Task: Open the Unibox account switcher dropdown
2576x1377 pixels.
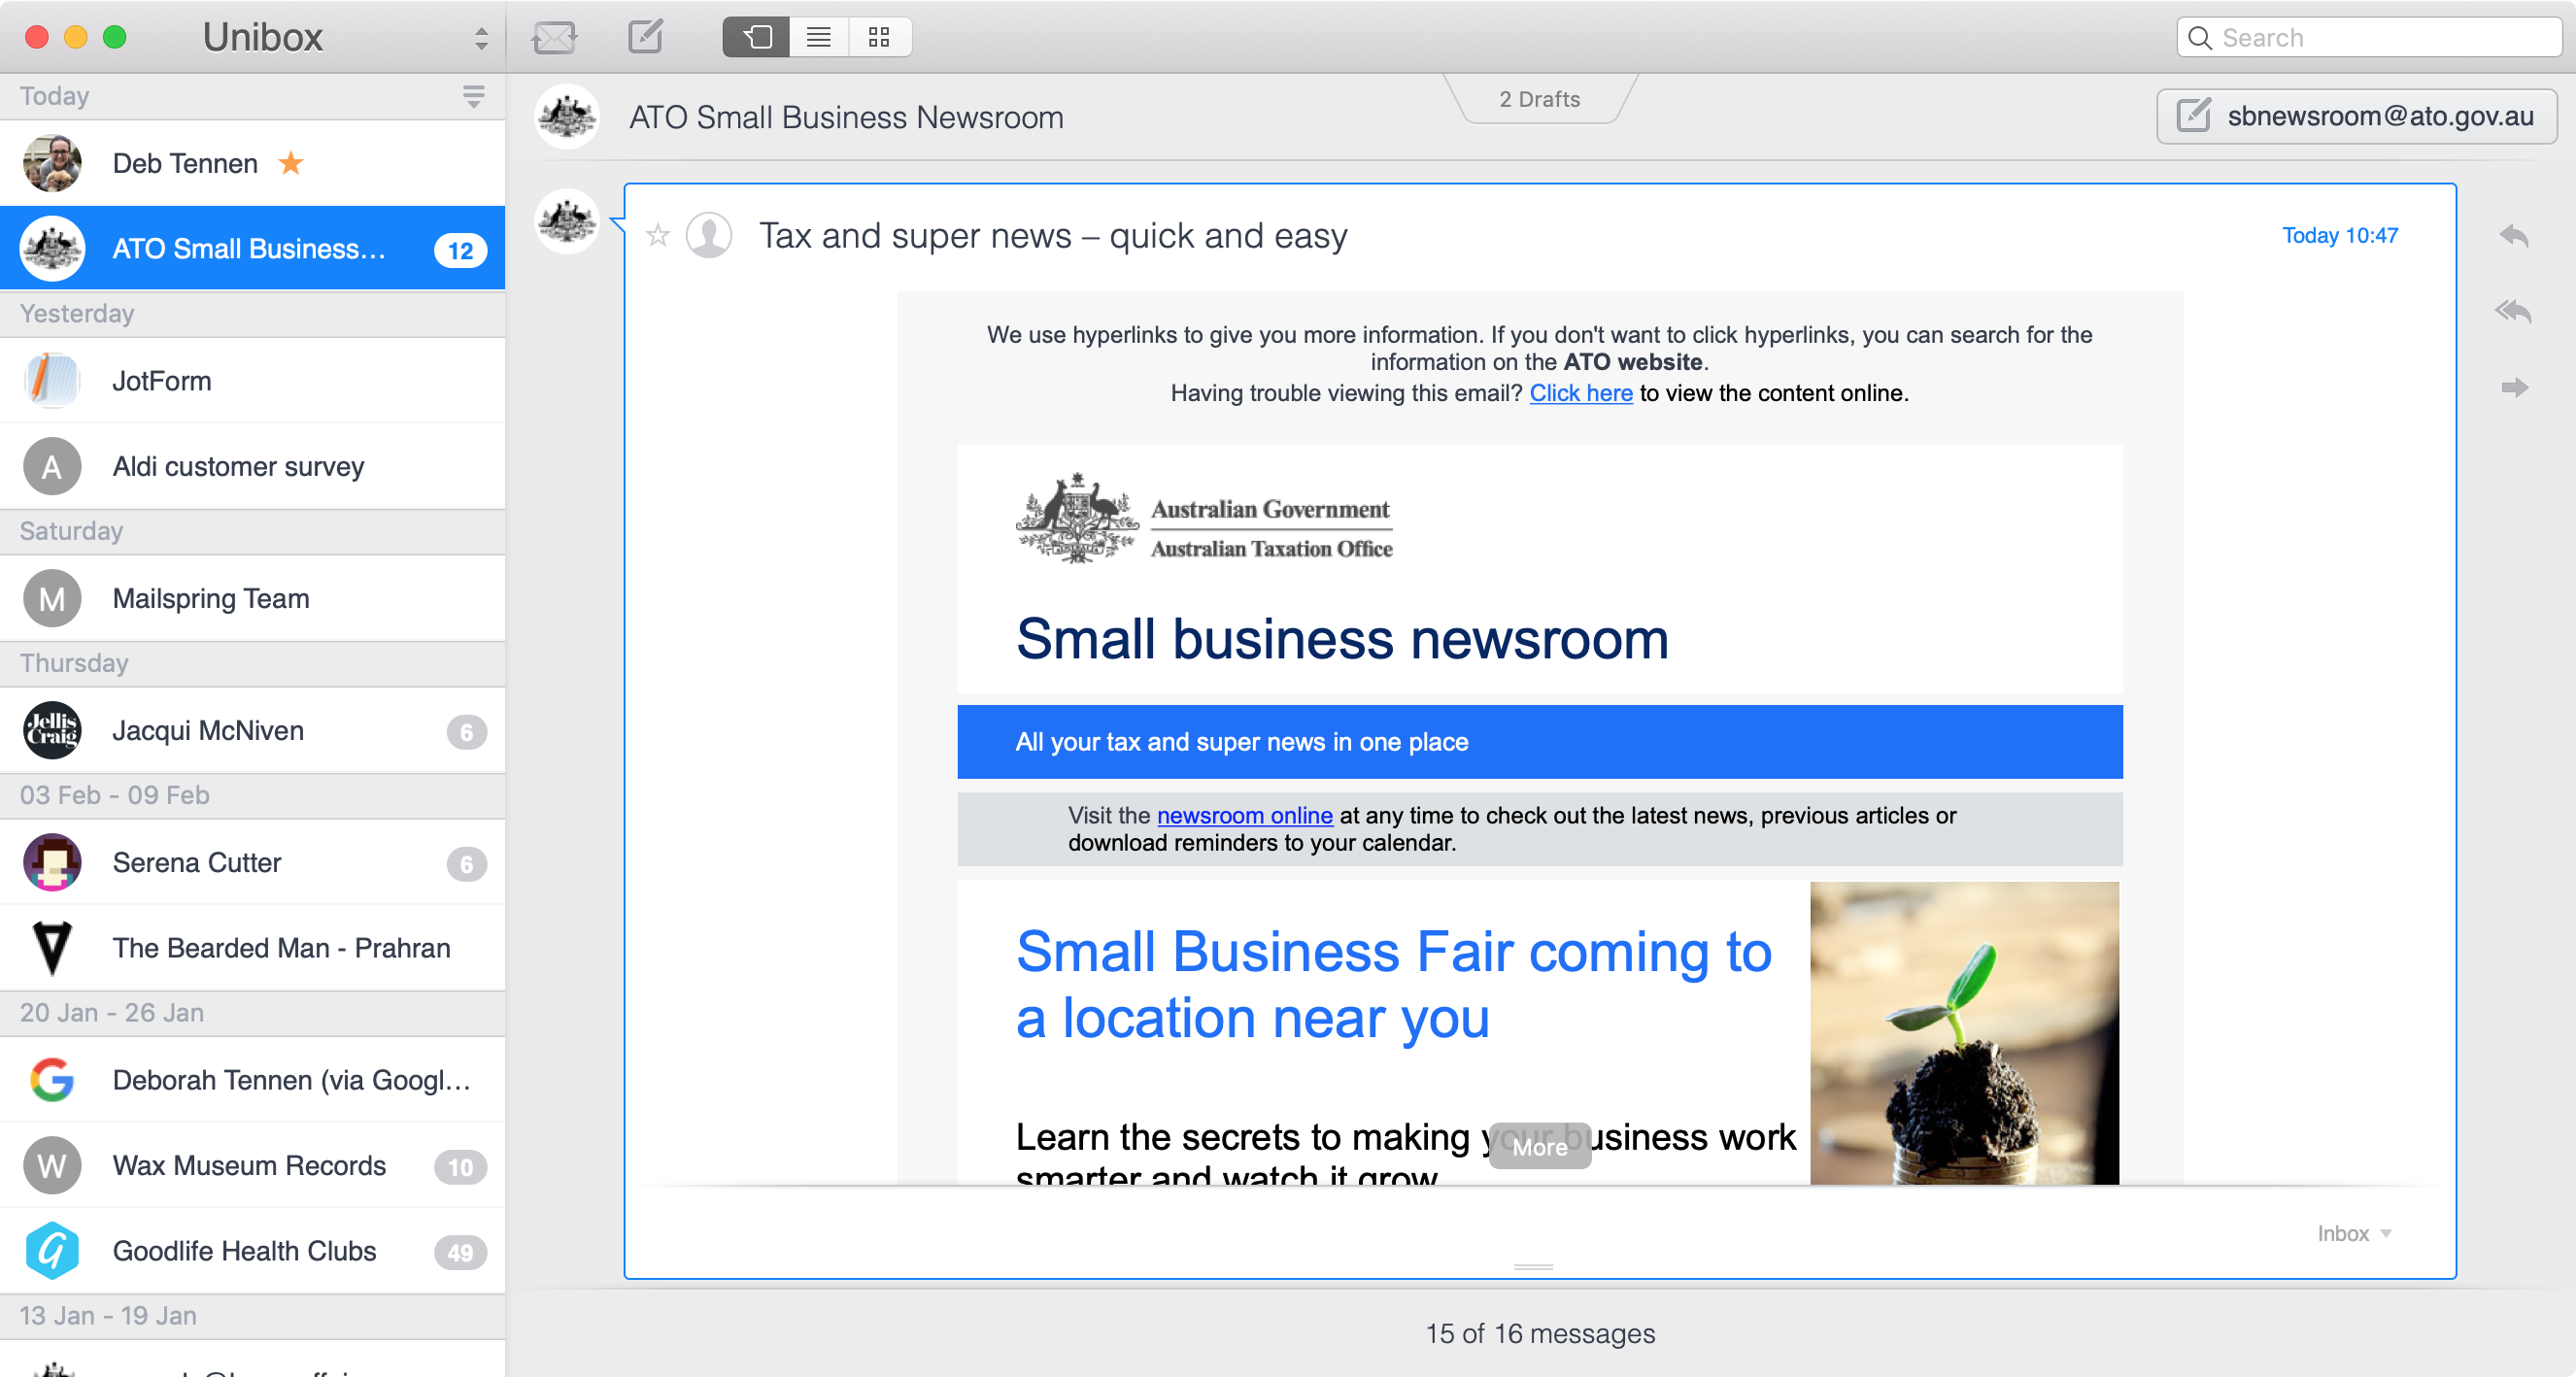Action: [x=481, y=38]
